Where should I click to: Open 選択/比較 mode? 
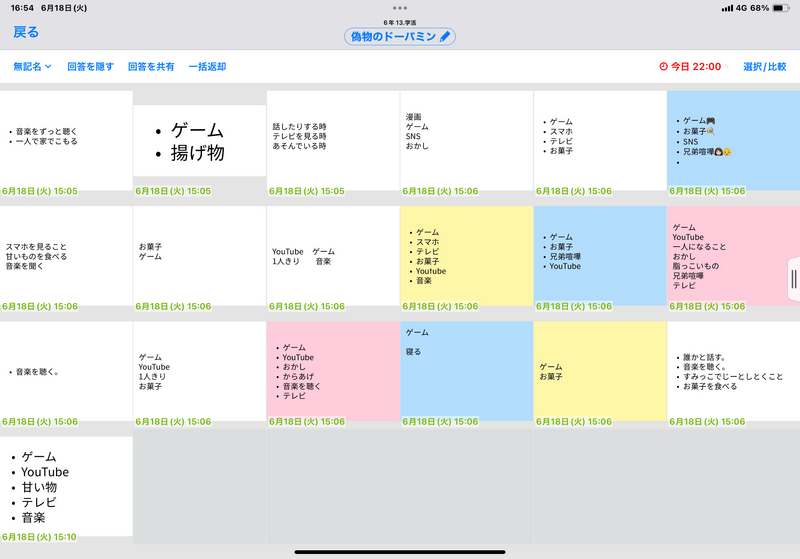click(765, 67)
